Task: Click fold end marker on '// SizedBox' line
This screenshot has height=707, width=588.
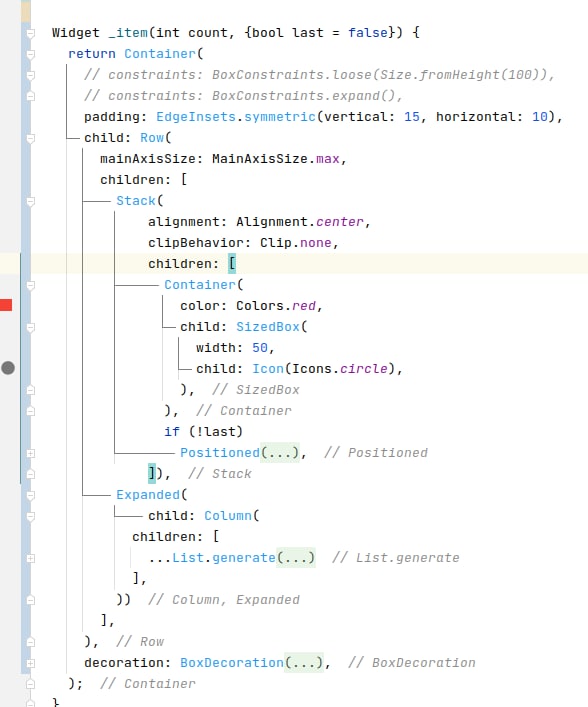Action: tap(30, 390)
